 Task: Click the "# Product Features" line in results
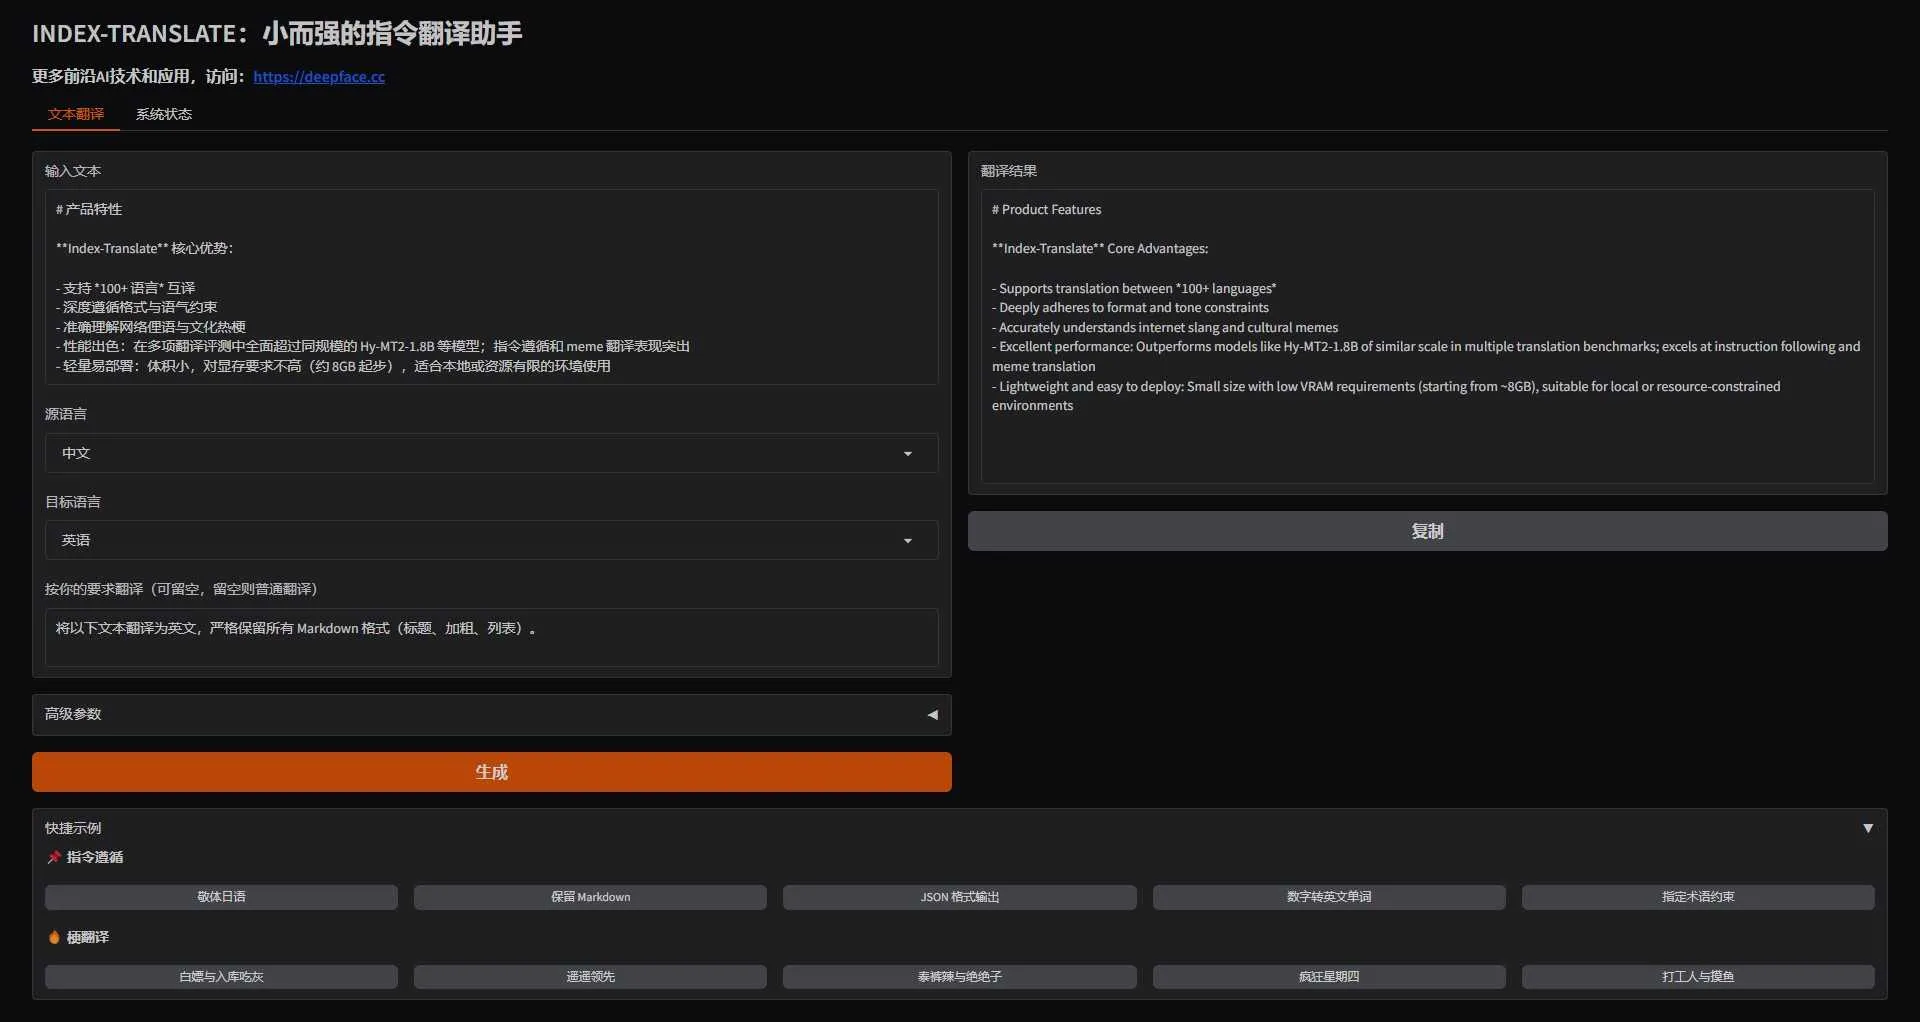[x=1046, y=210]
